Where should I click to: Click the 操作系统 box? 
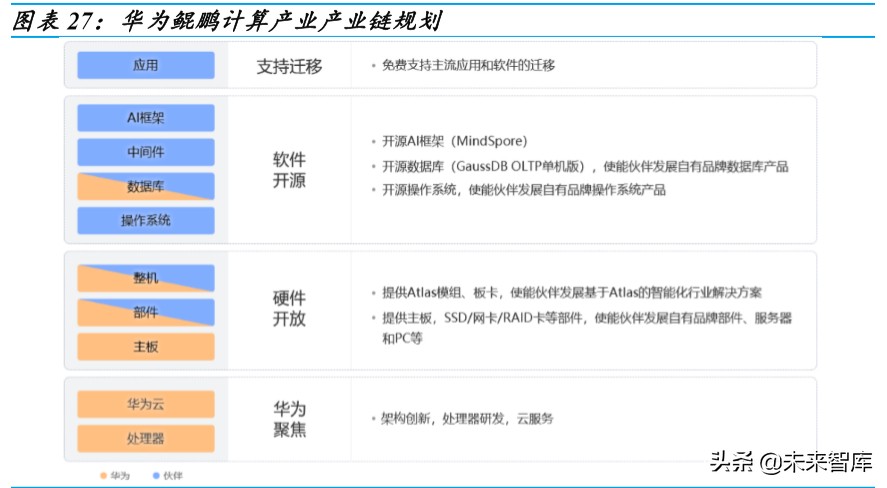146,220
